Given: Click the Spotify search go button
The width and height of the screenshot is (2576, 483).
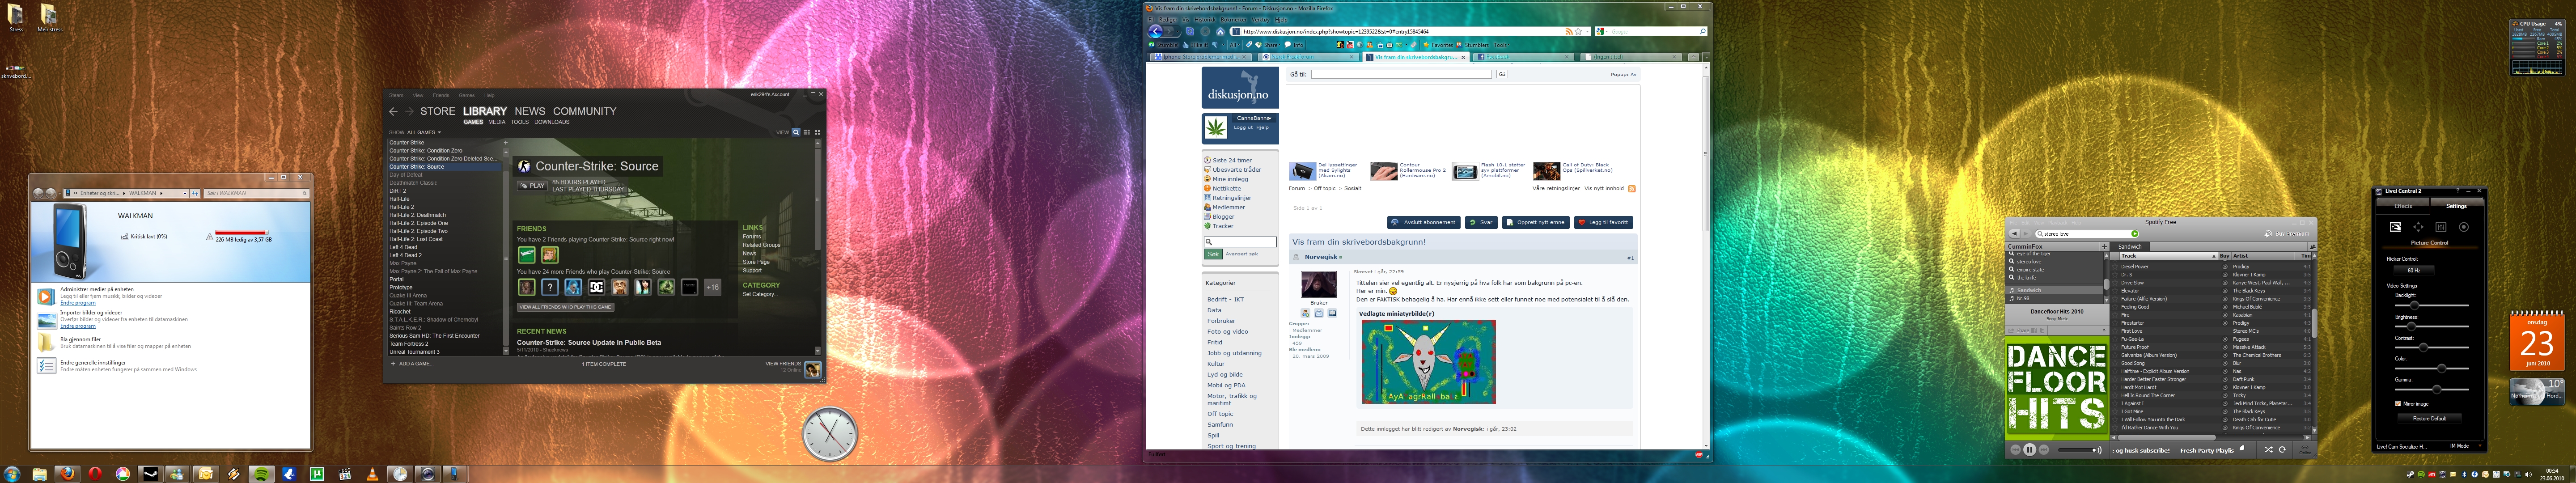Looking at the screenshot, I should point(2135,234).
